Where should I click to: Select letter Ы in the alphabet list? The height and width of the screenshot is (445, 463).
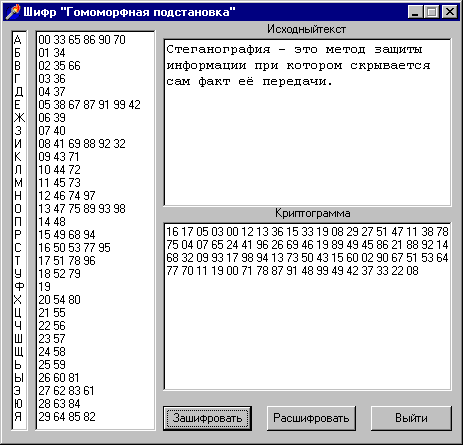(x=19, y=378)
